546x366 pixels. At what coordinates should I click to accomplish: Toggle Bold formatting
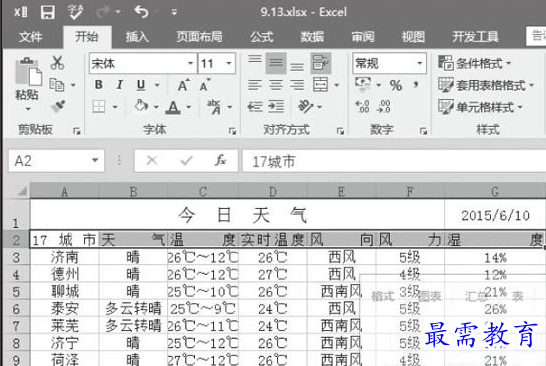[x=99, y=85]
